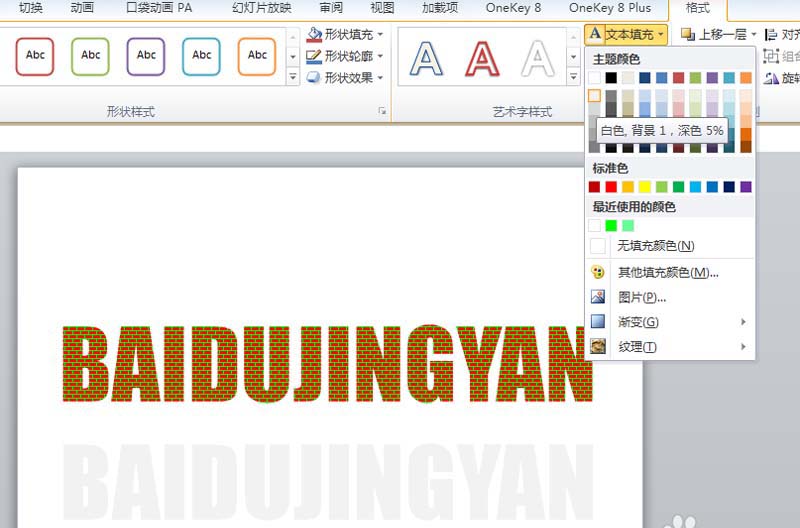Click the Text Fill letter A icon
Image resolution: width=800 pixels, height=528 pixels.
tap(595, 34)
